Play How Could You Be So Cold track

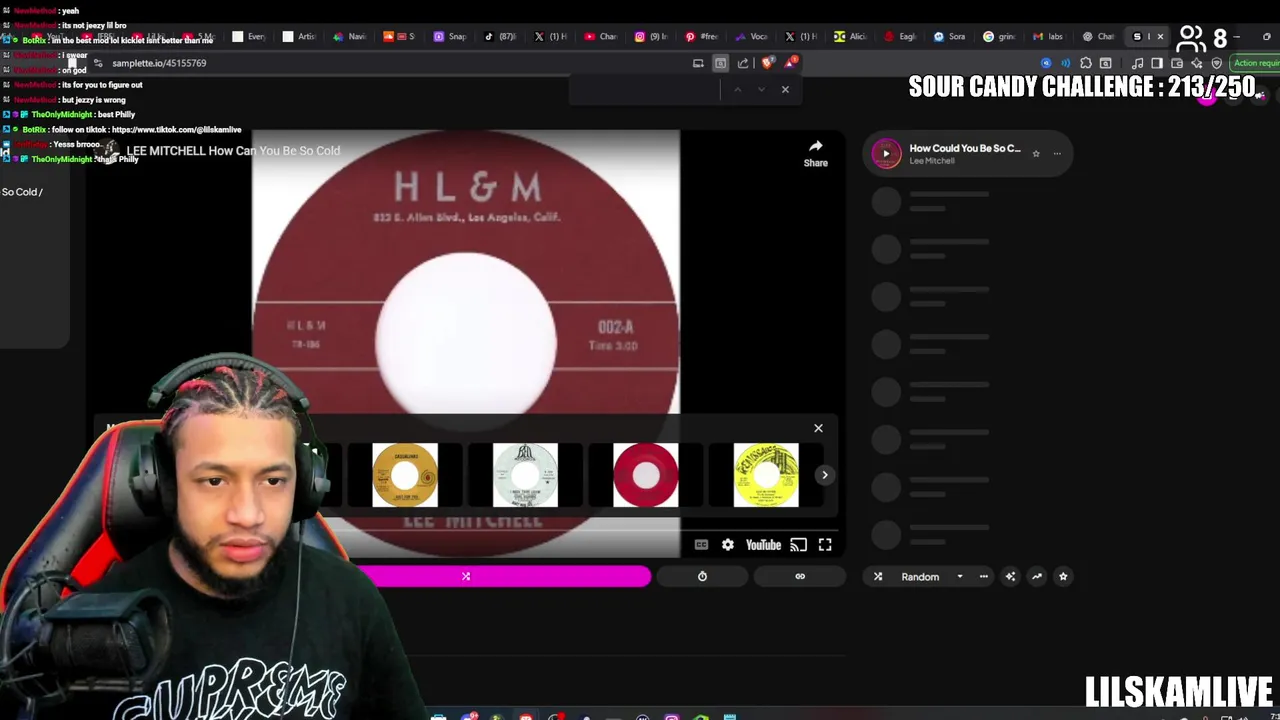[886, 153]
